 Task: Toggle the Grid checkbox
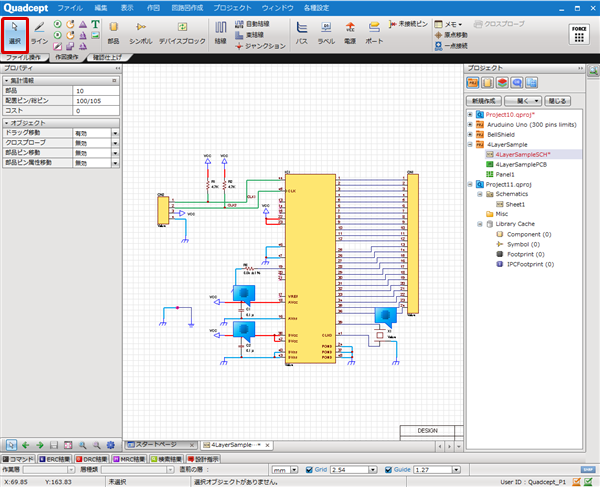pyautogui.click(x=309, y=469)
